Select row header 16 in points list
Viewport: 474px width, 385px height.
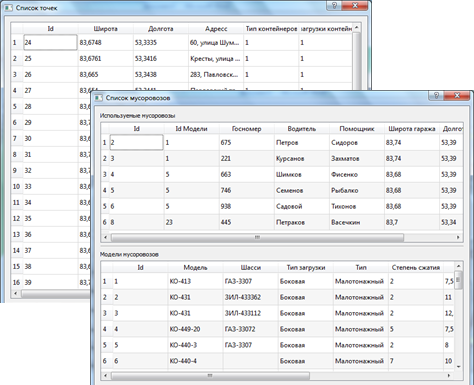16,282
